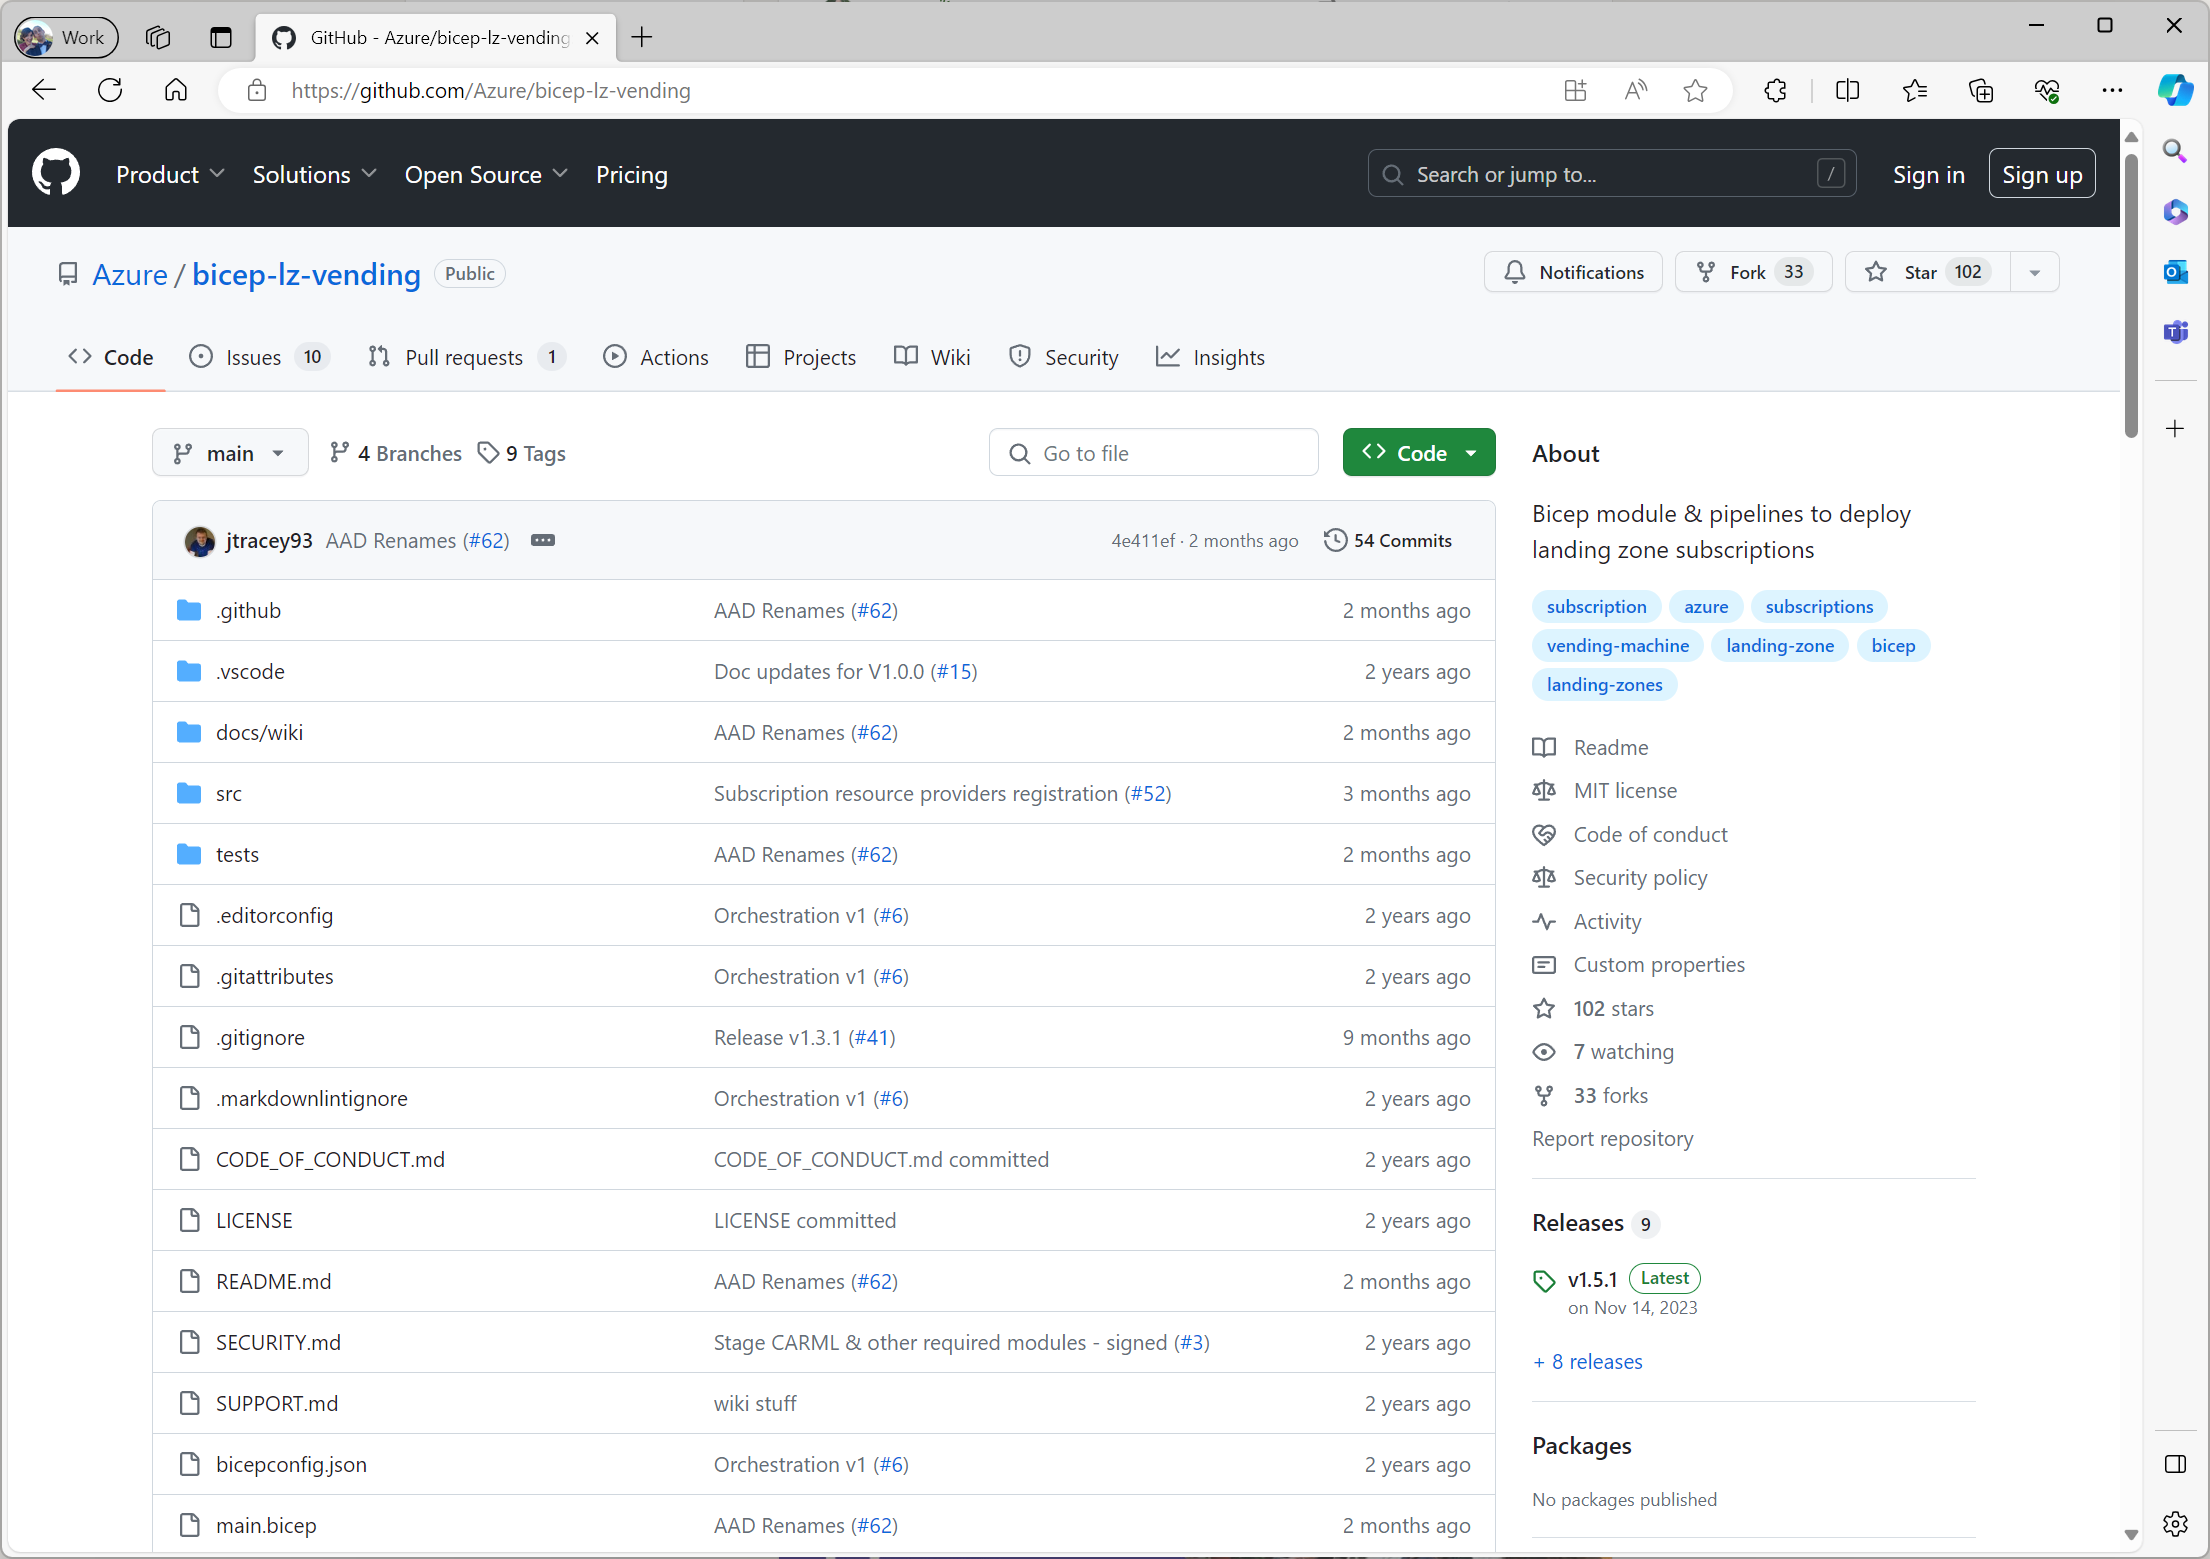Go back with the browser back arrow

coord(44,90)
